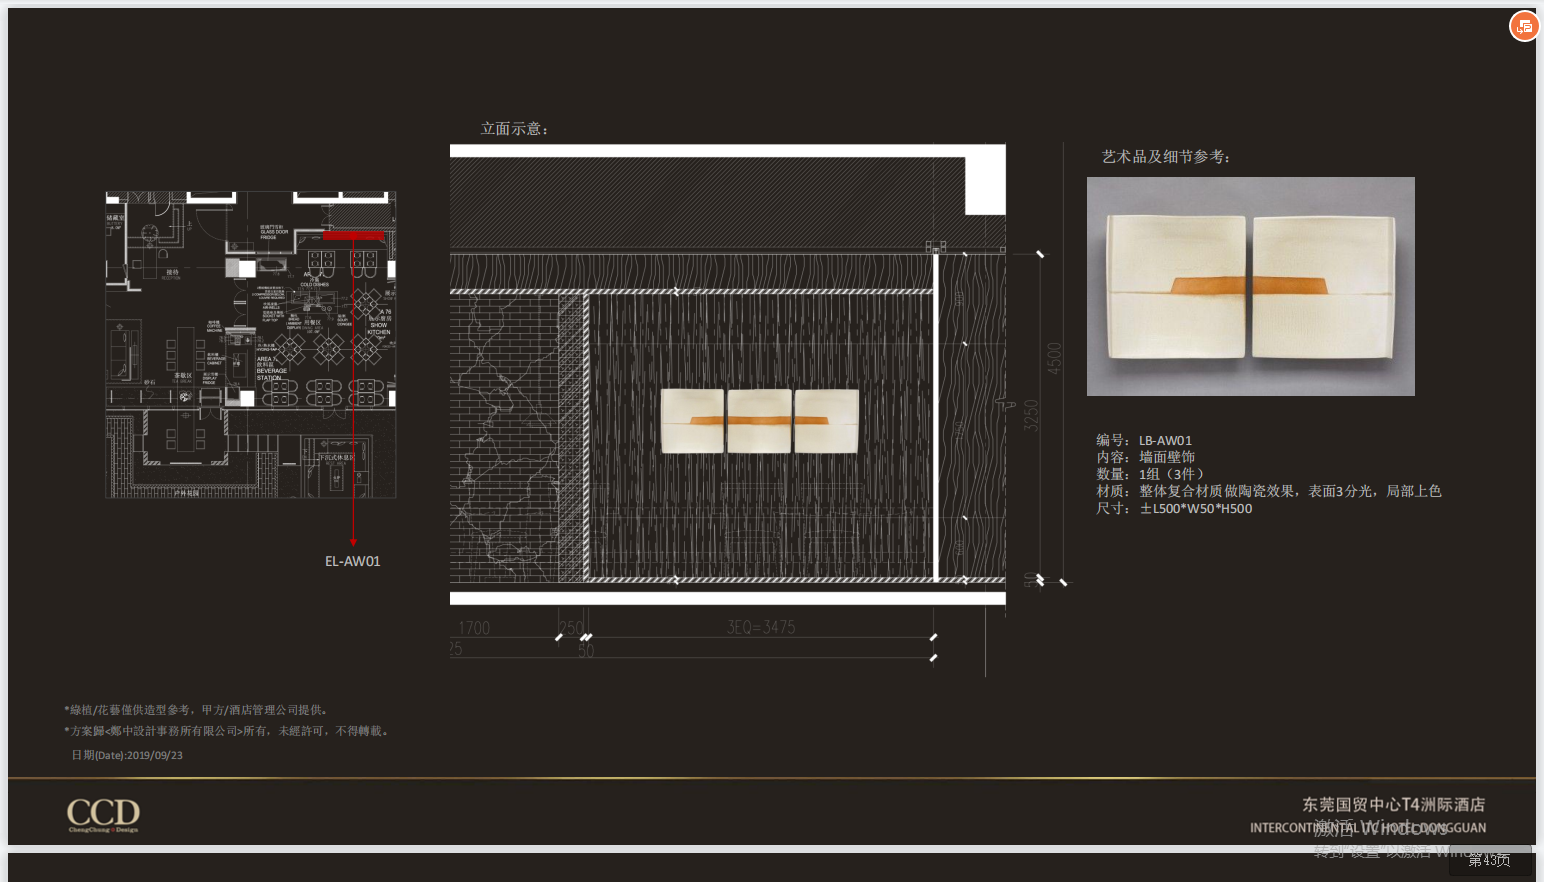This screenshot has width=1544, height=882.
Task: Click the elevation drawing
Action: 728,375
